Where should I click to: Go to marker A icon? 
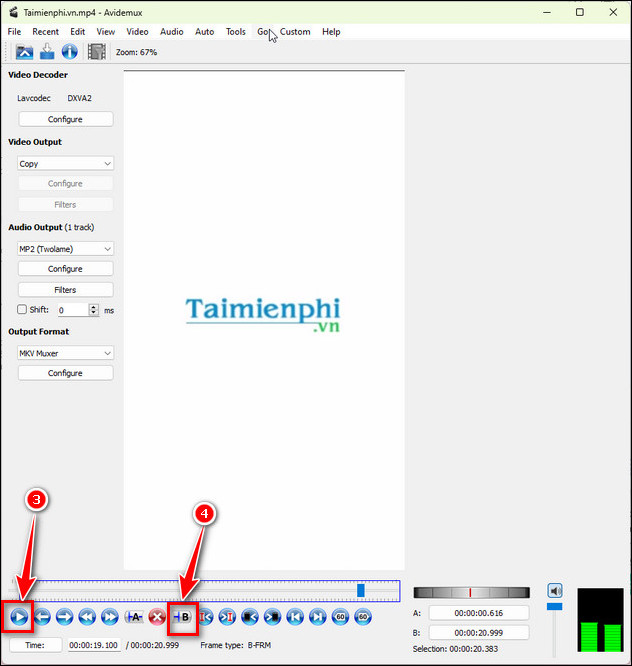pyautogui.click(x=206, y=617)
